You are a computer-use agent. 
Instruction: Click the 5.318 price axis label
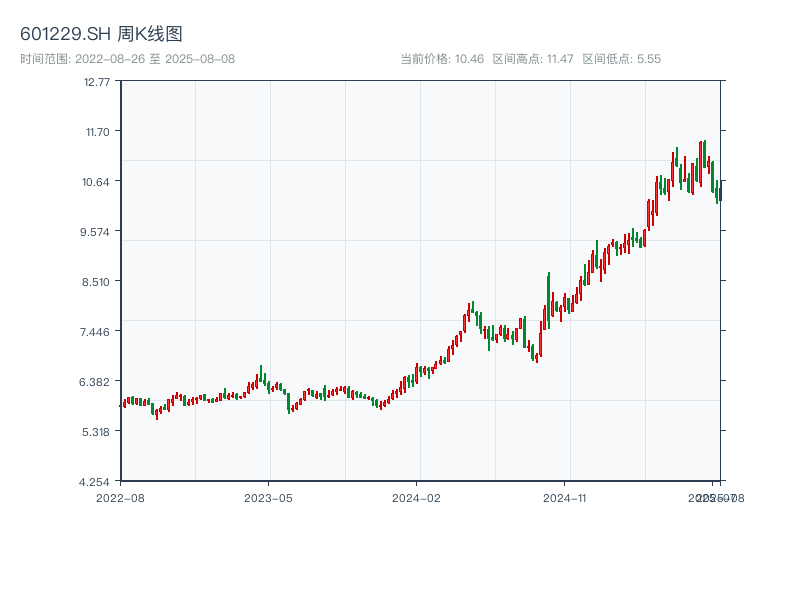tap(97, 431)
